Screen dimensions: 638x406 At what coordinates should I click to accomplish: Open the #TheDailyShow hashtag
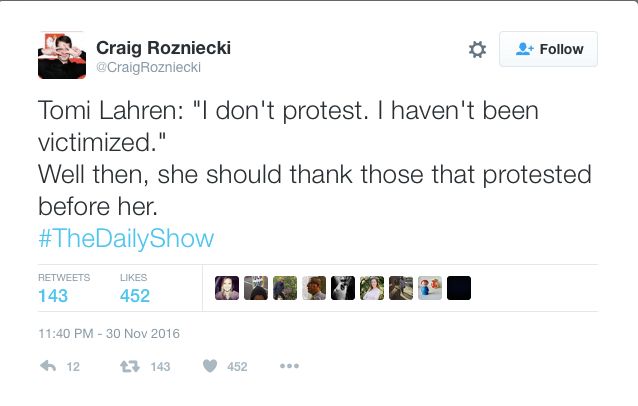click(x=126, y=239)
